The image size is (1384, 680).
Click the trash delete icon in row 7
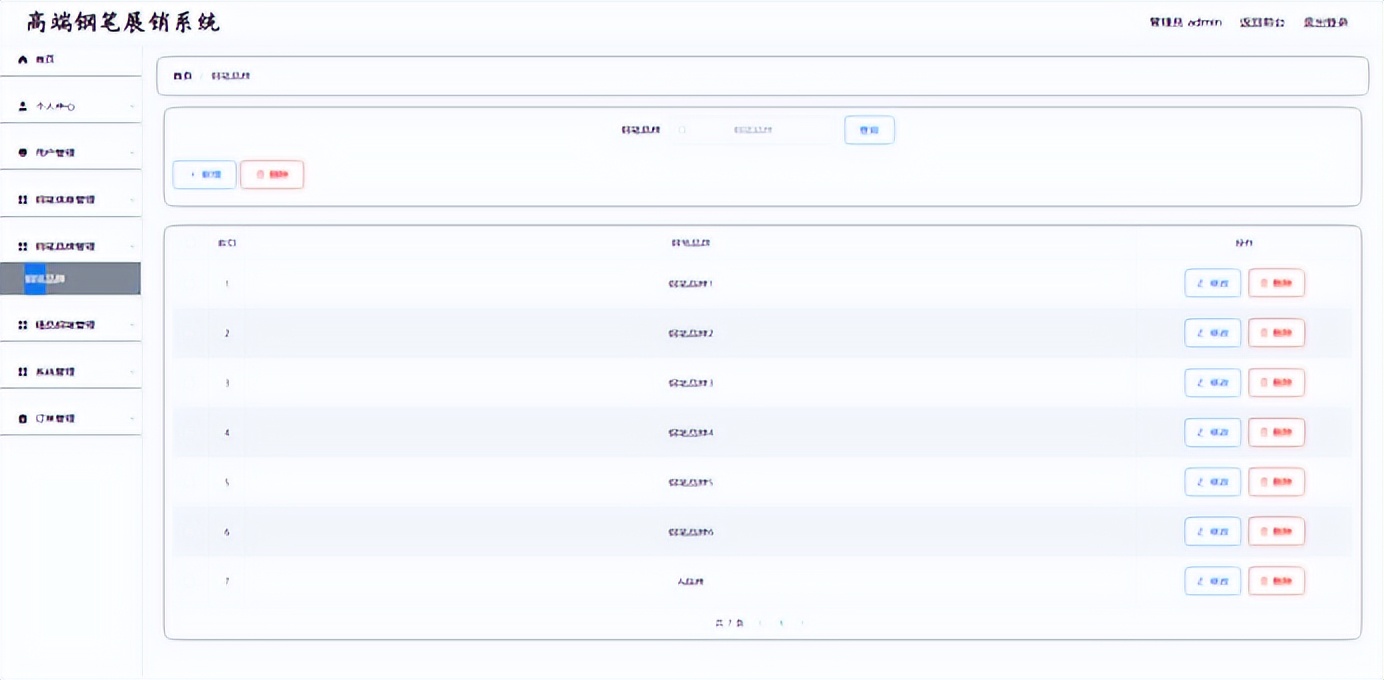1264,582
